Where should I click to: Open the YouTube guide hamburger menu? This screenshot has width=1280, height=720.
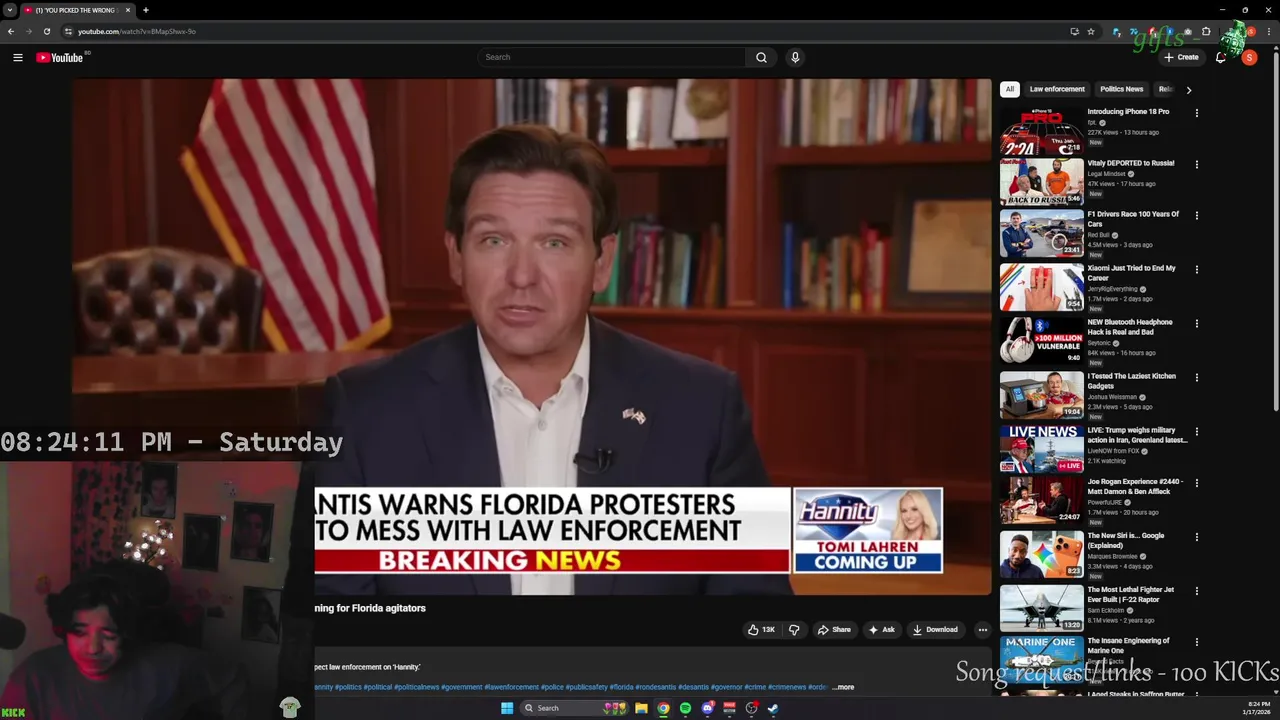[x=17, y=57]
